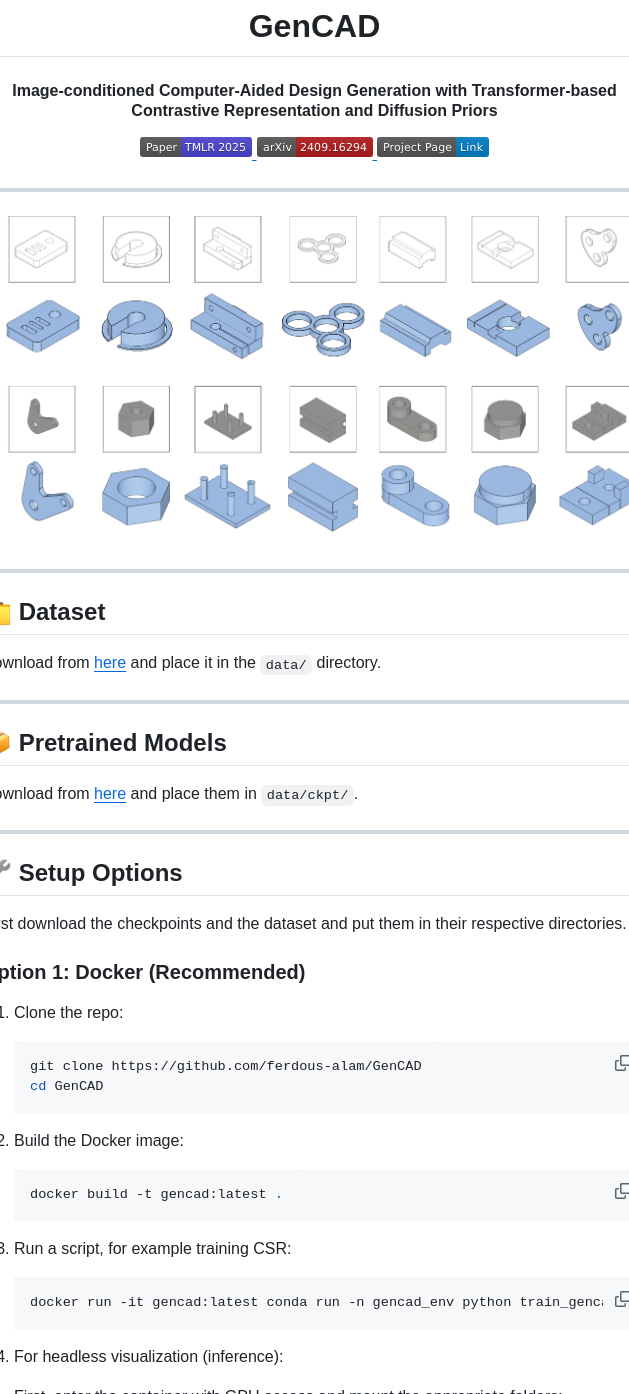The height and width of the screenshot is (1394, 629).
Task: Open the arXiv 2409.16294 badge
Action: coord(315,147)
